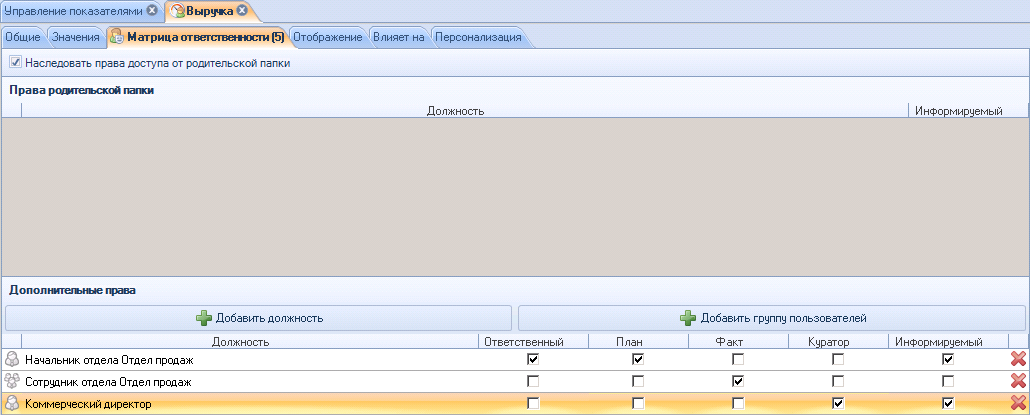Viewport: 1030px width, 415px height.
Task: Toggle Наследовать права доступа от родительской папки
Action: point(15,63)
